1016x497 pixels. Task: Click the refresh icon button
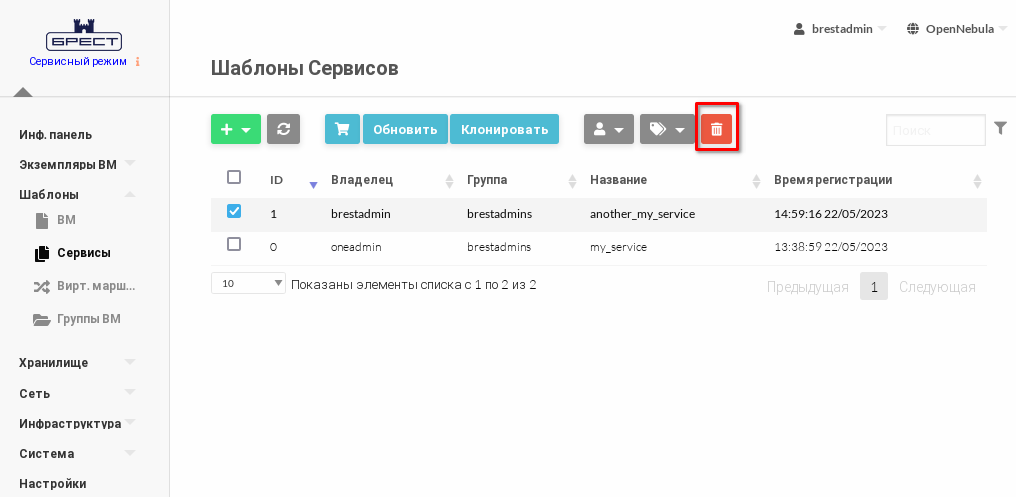283,129
